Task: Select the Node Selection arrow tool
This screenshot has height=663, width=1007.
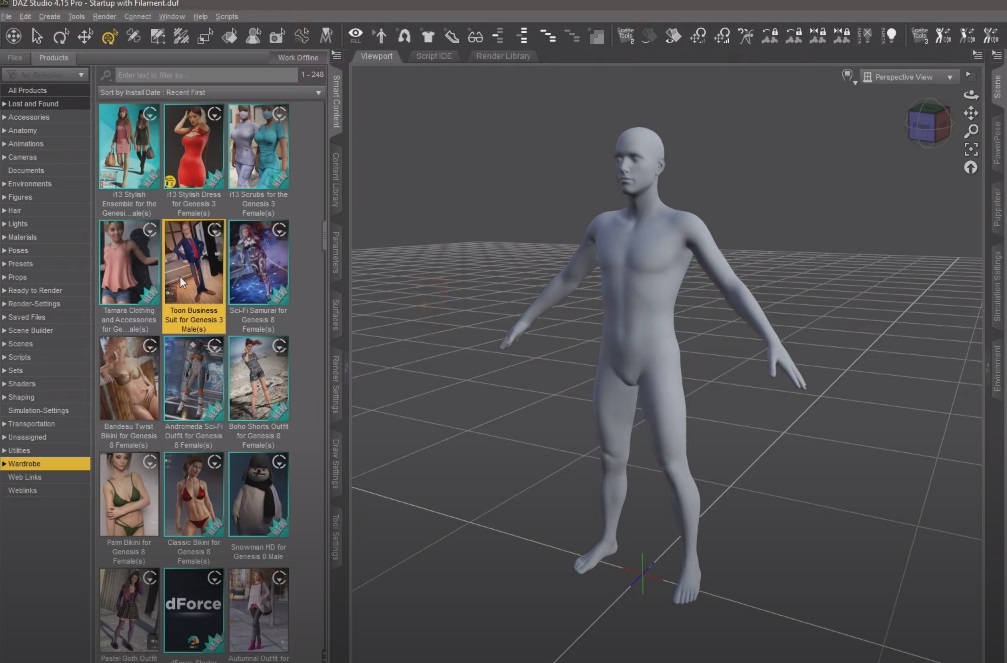Action: coord(37,37)
